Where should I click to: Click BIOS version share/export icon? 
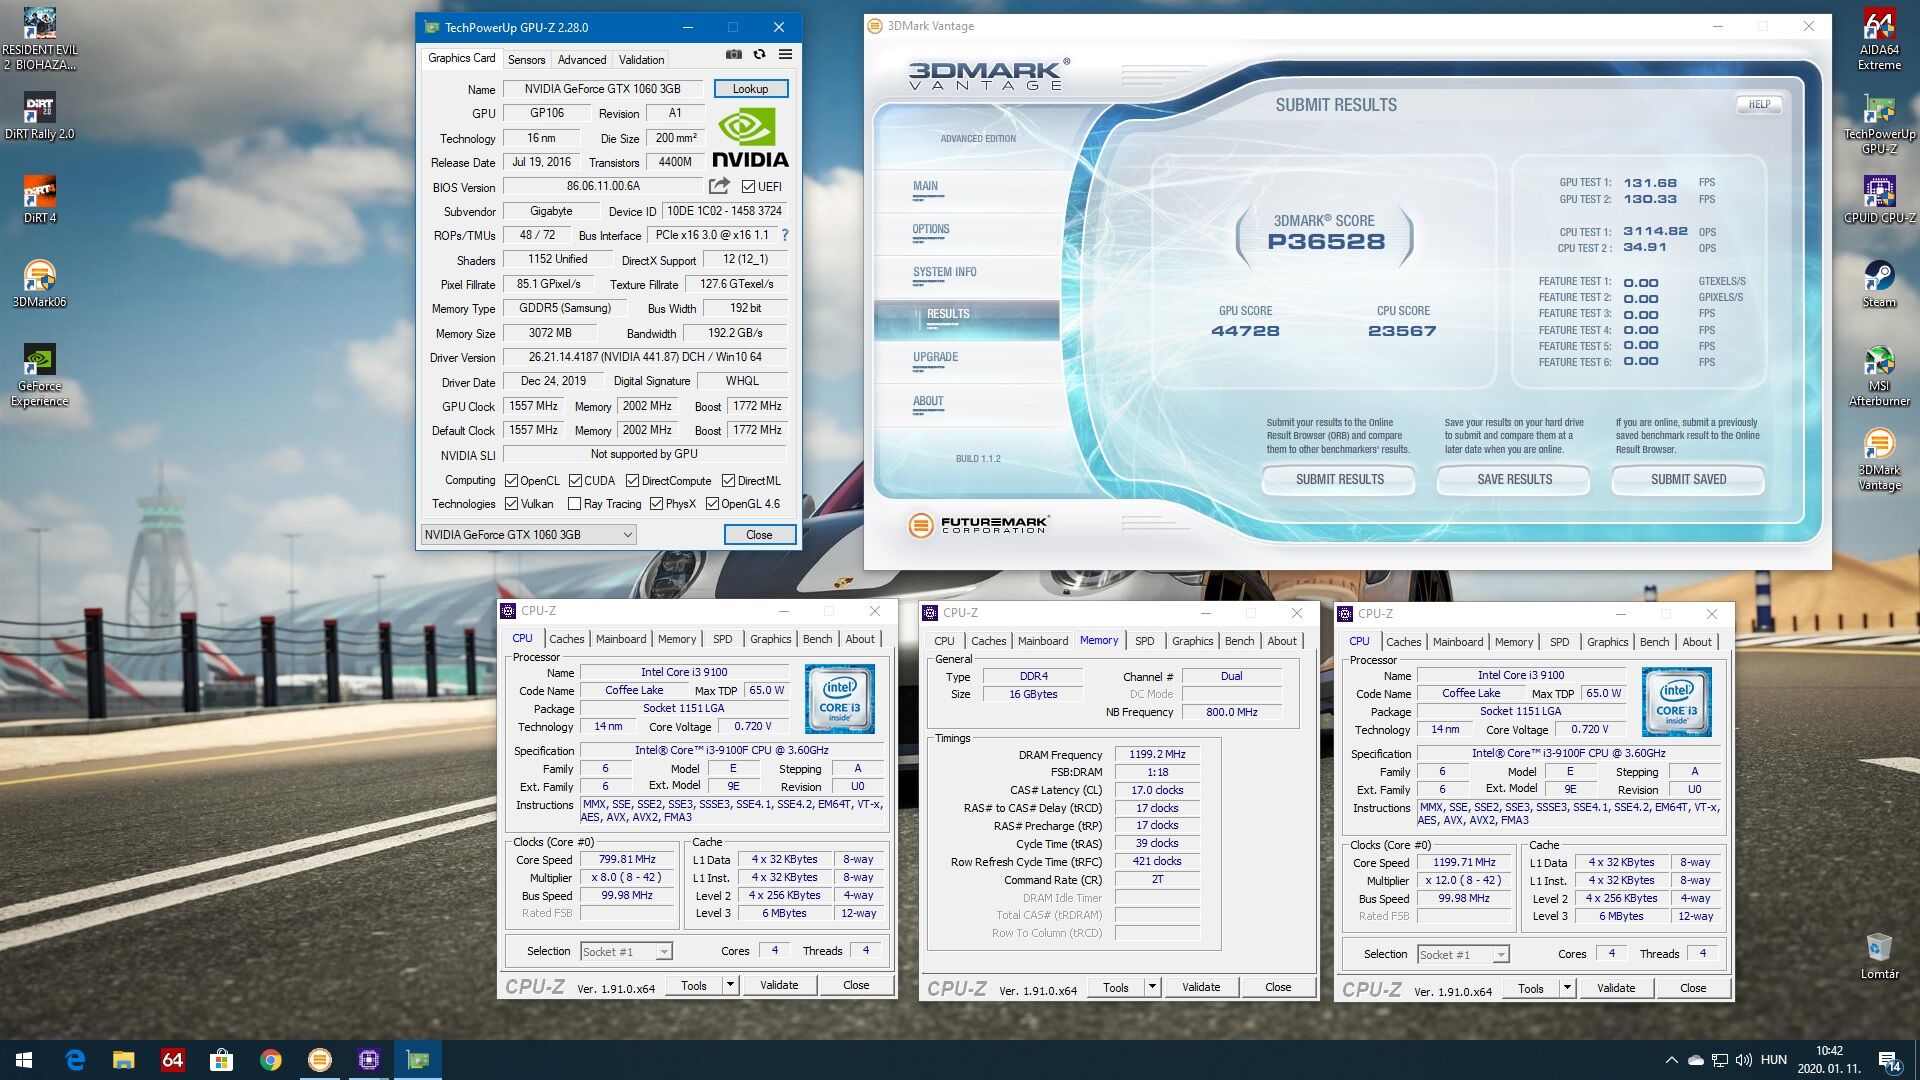tap(719, 186)
